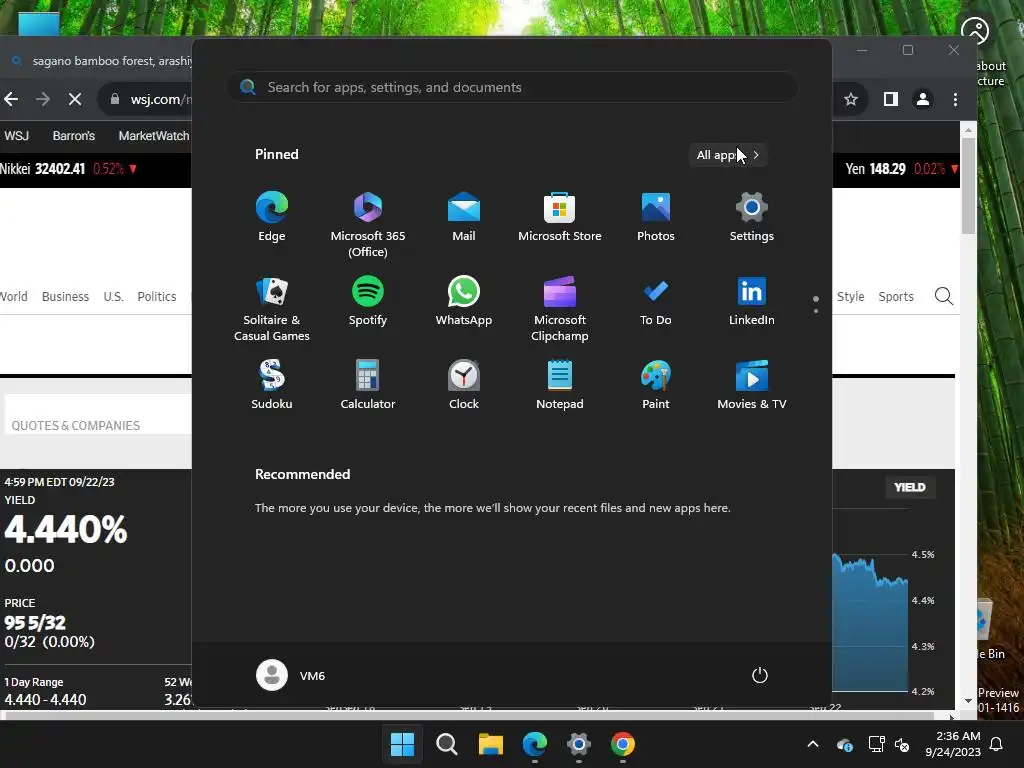The image size is (1024, 768).
Task: Click the power button in Start menu
Action: [760, 675]
